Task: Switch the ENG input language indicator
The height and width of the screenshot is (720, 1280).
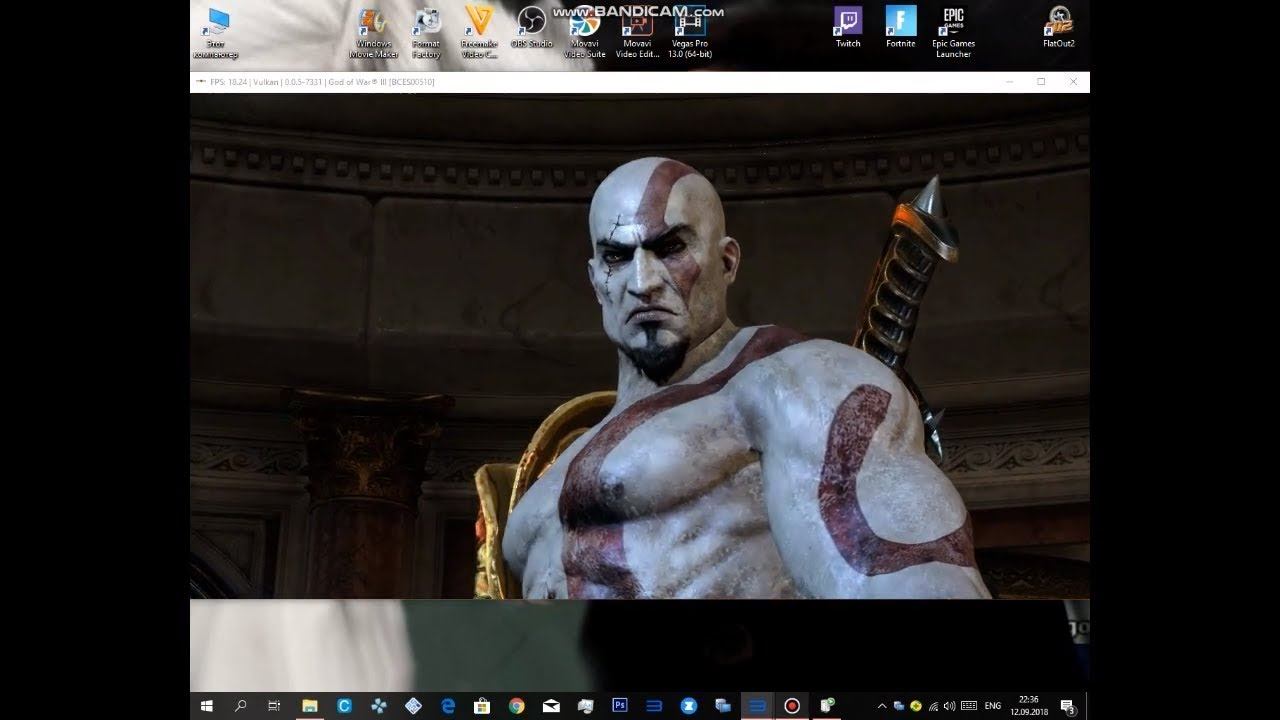Action: click(x=993, y=706)
